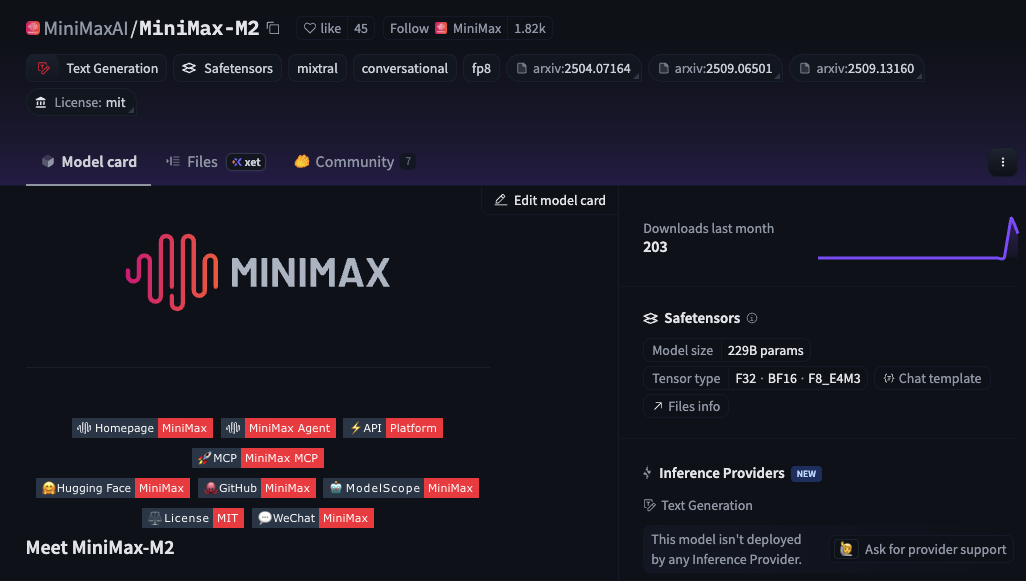1026x581 pixels.
Task: Open the Community tab
Action: [x=354, y=162]
